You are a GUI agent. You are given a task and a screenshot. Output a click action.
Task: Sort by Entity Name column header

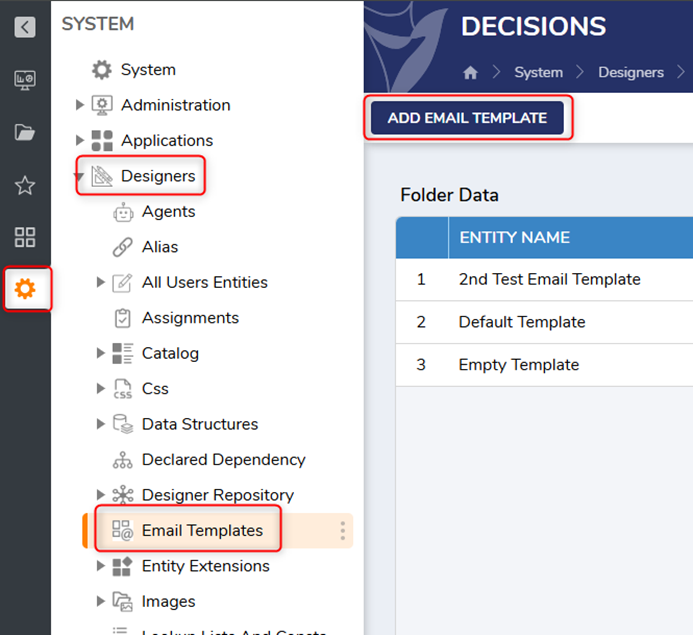(514, 238)
